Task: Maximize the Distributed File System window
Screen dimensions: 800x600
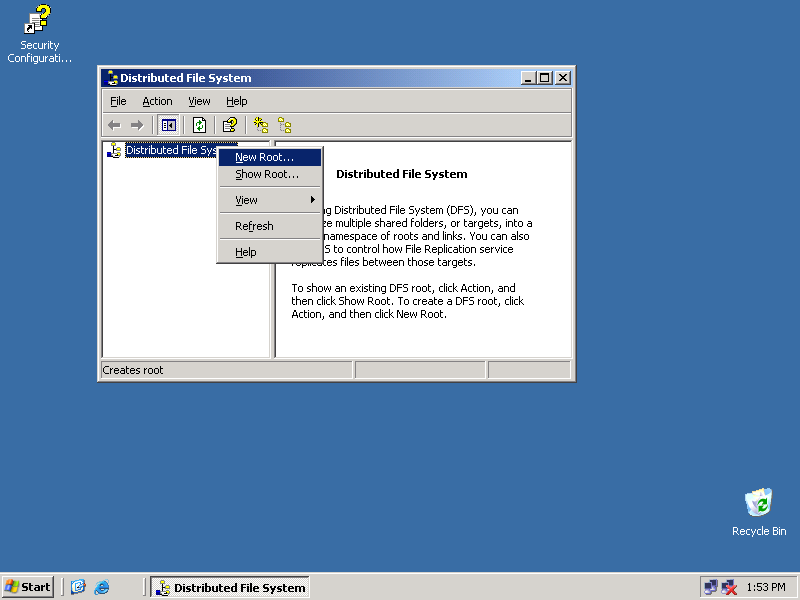Action: [x=544, y=78]
